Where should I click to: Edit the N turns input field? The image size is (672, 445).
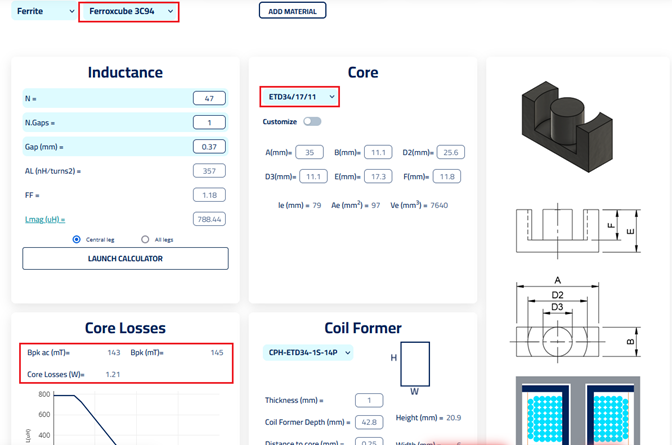pyautogui.click(x=209, y=98)
